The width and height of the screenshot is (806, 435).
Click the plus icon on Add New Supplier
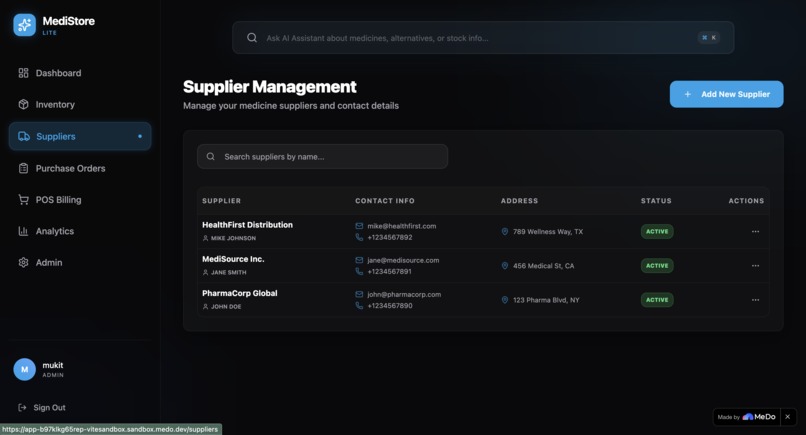coord(687,94)
